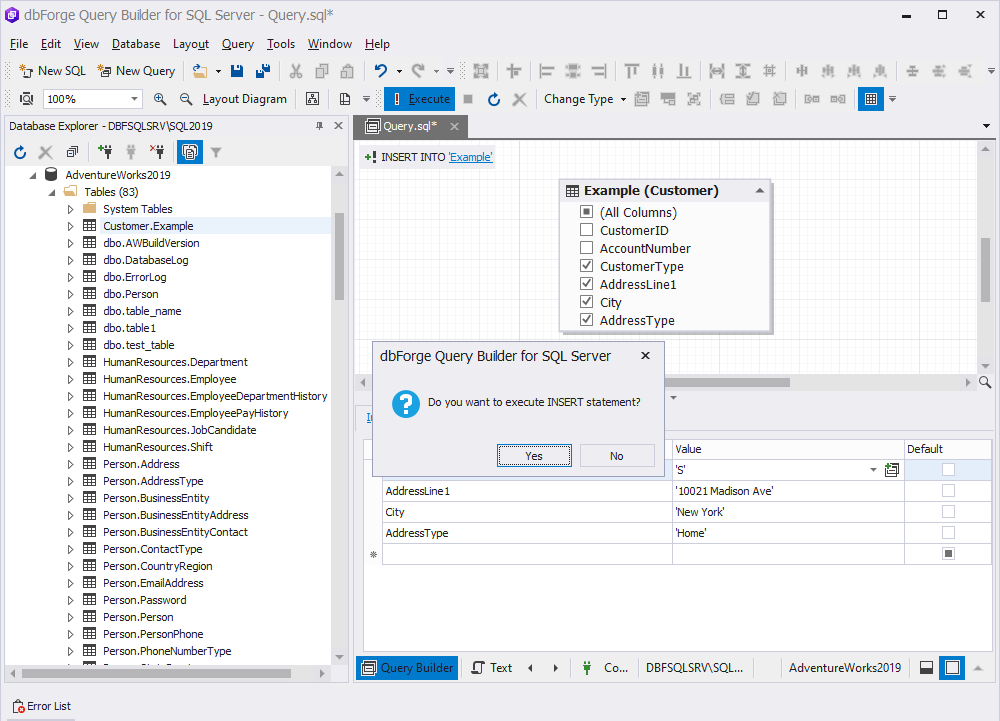Toggle Default checkbox for AddressLine1 row

point(948,490)
